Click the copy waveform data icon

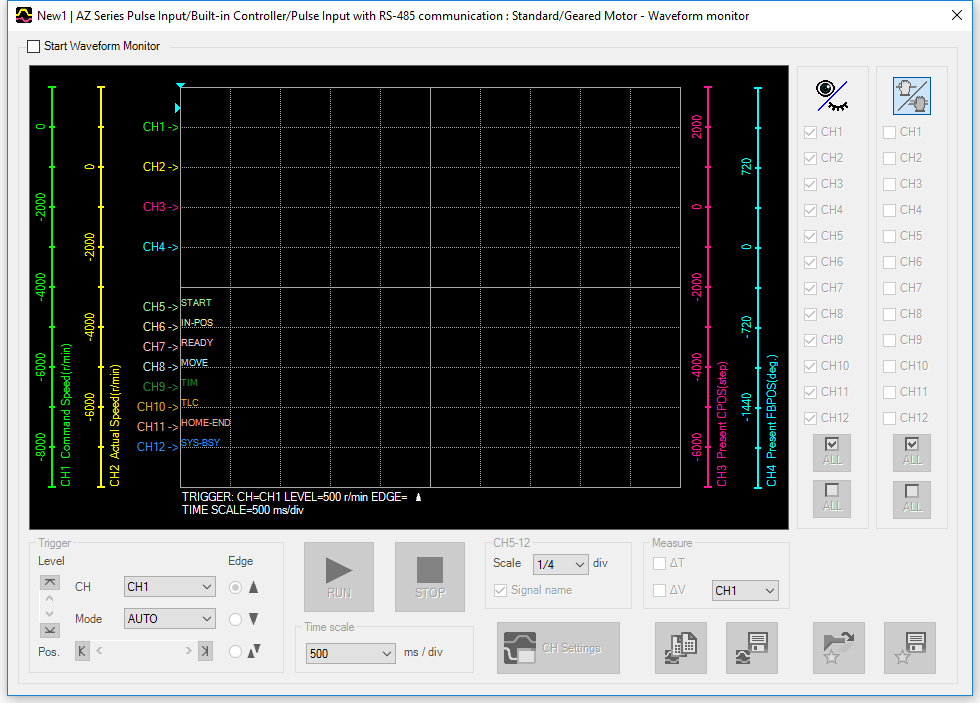pos(680,647)
